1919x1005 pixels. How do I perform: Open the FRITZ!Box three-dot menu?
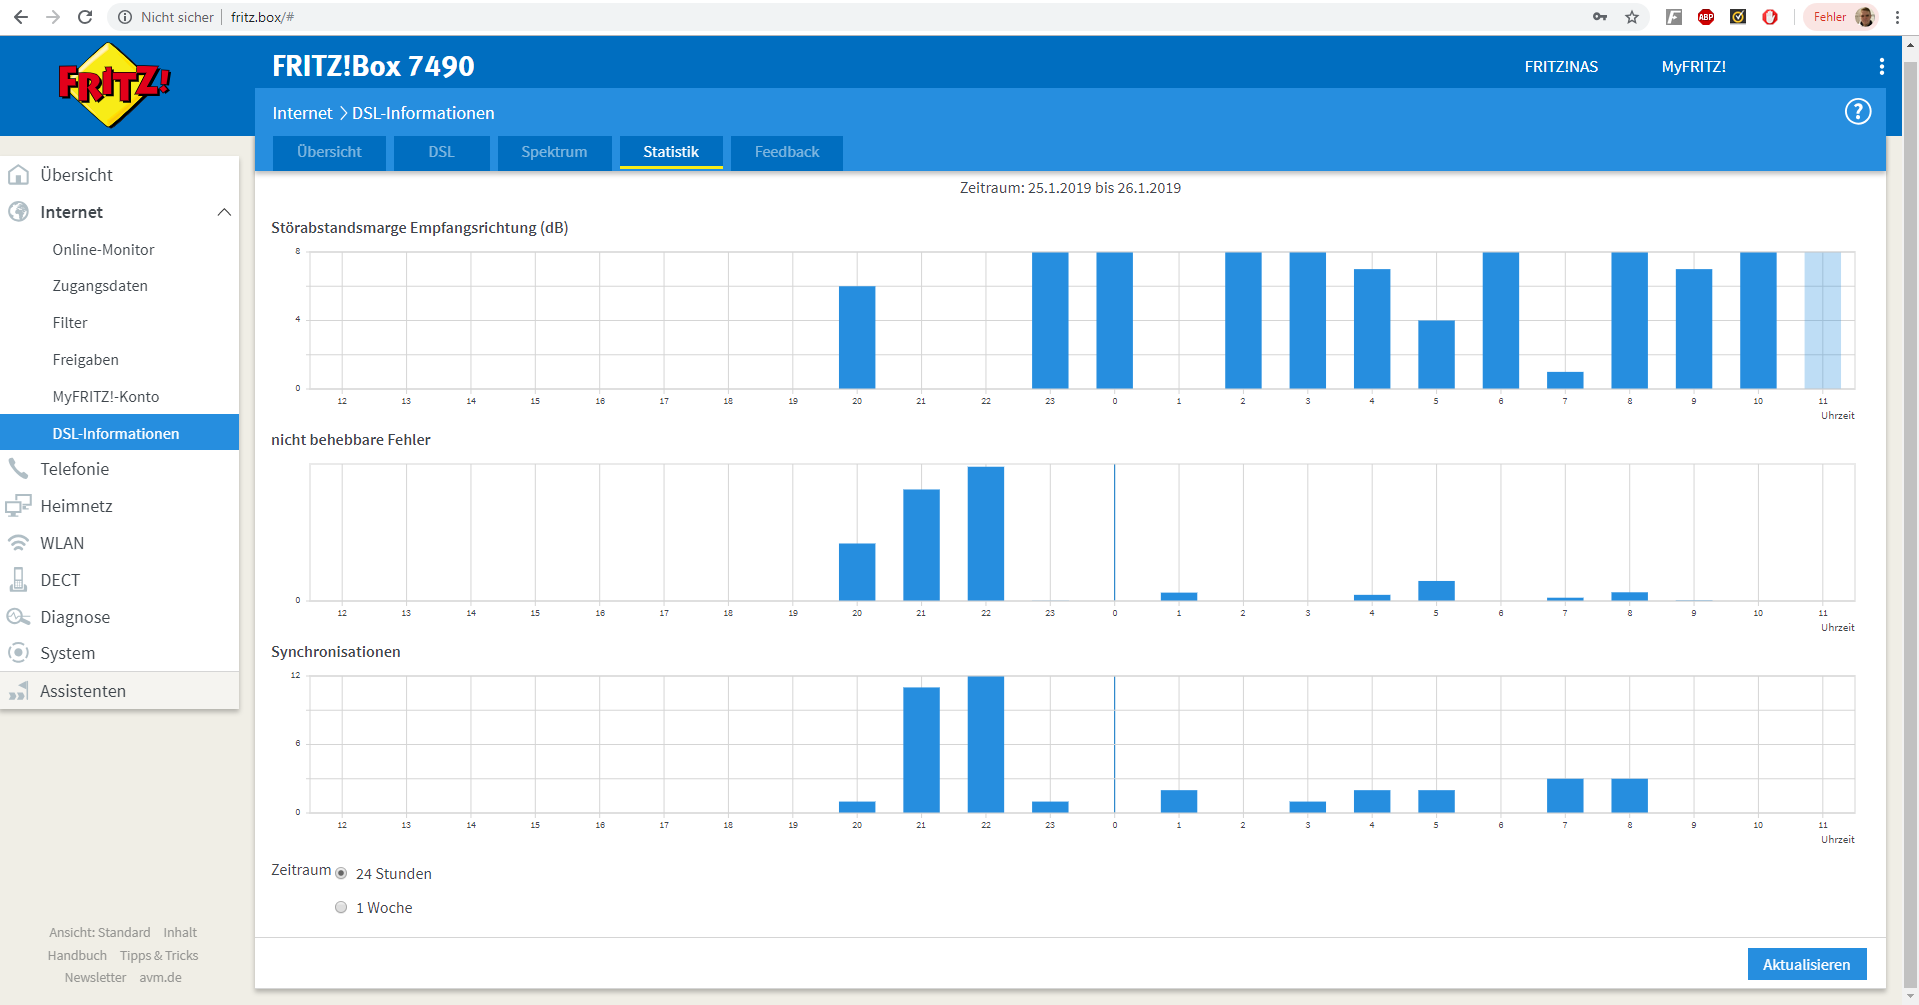click(x=1881, y=66)
